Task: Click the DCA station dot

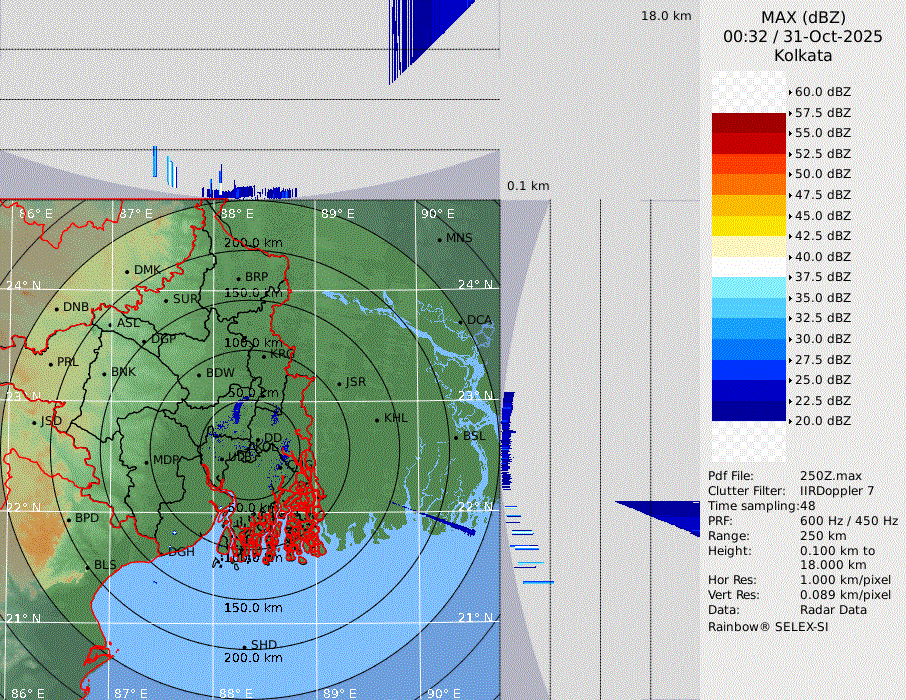Action: tap(461, 321)
